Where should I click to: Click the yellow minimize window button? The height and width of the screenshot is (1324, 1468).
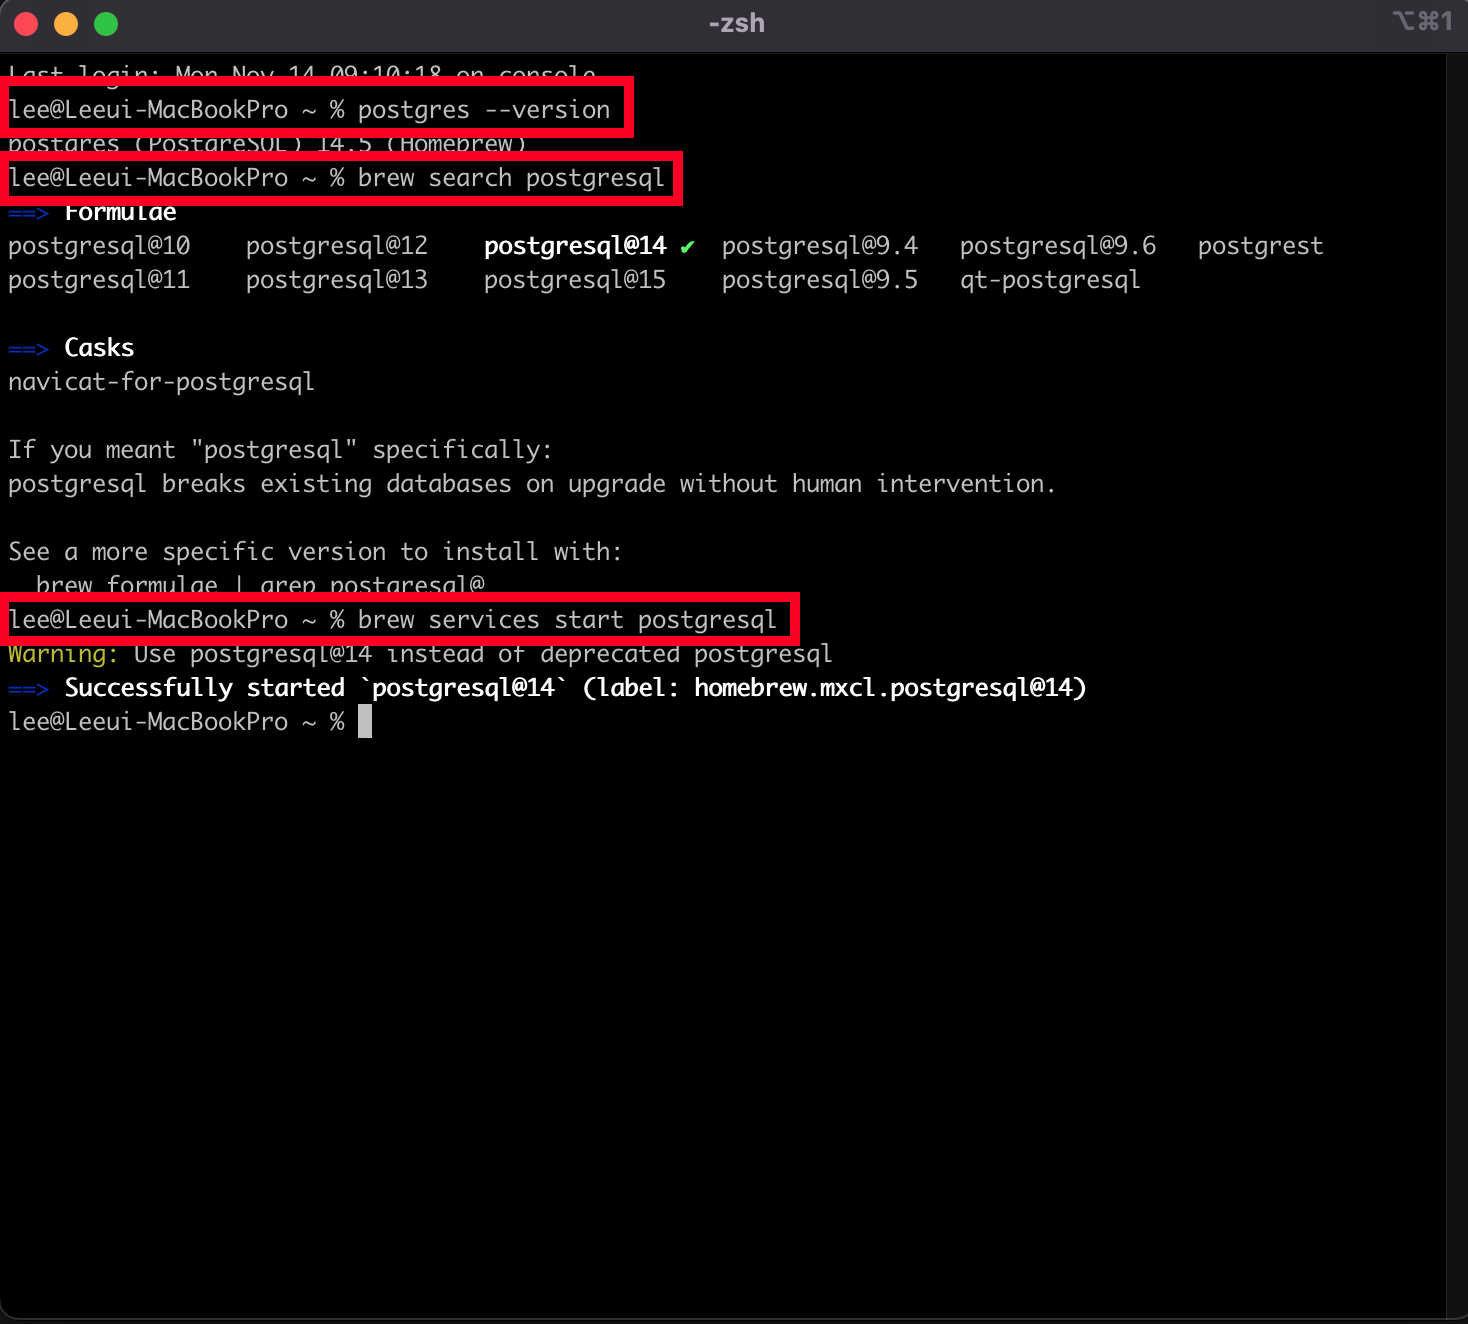[66, 24]
